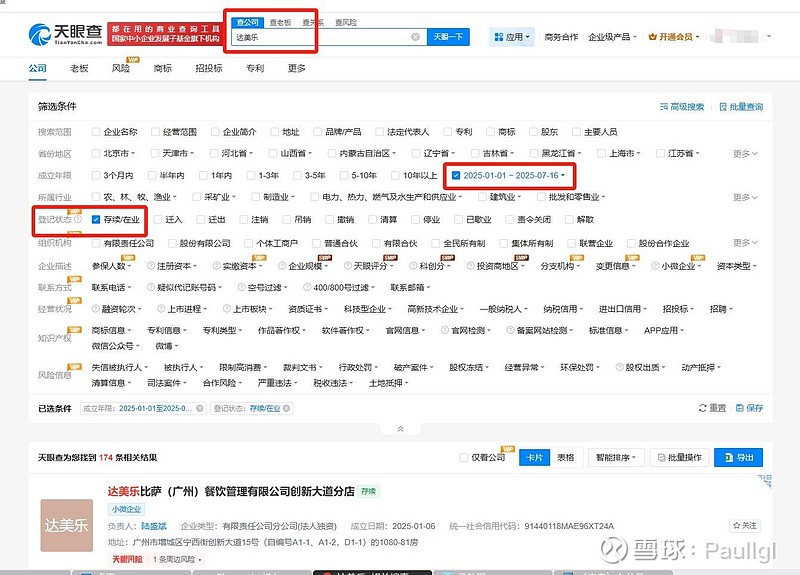Collapse the filter panel chevron
The width and height of the screenshot is (800, 575).
pyautogui.click(x=401, y=429)
